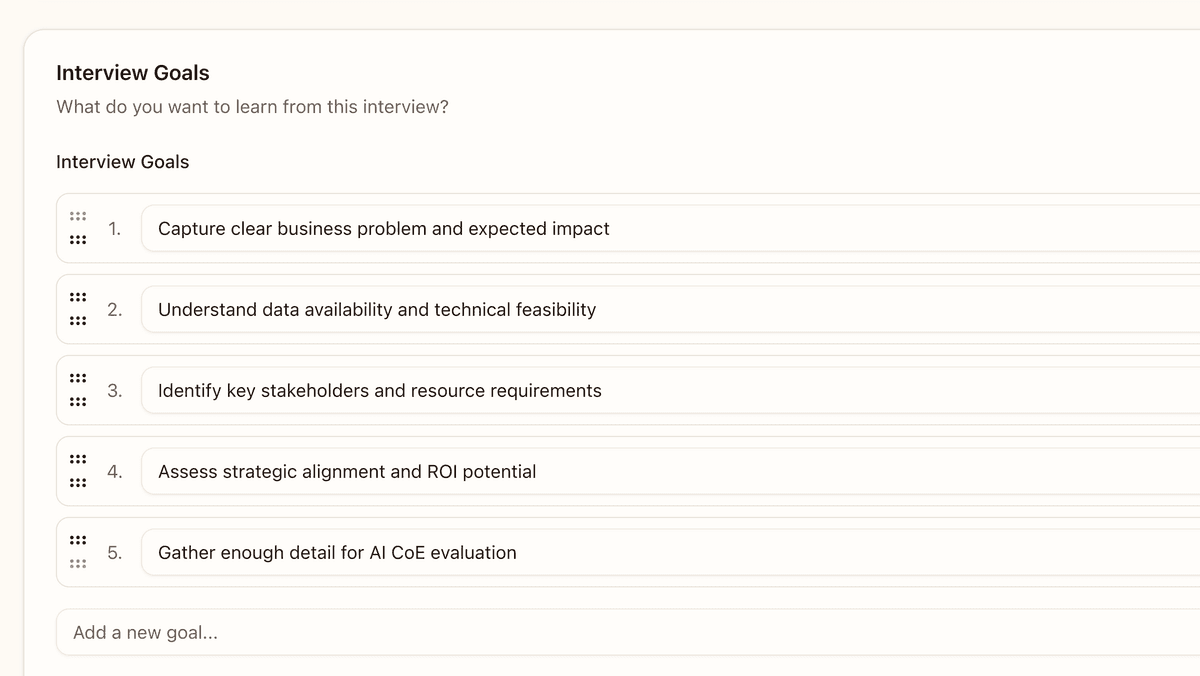Click the lower dot grid of goal 5's handle
The image size is (1200, 676).
tap(78, 562)
